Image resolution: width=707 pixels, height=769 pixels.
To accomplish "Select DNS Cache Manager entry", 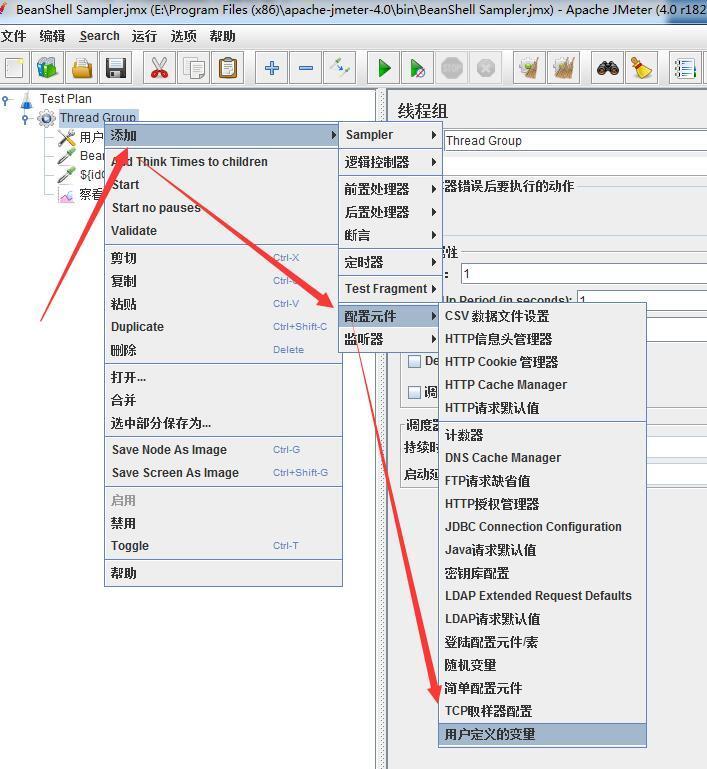I will 542,458.
